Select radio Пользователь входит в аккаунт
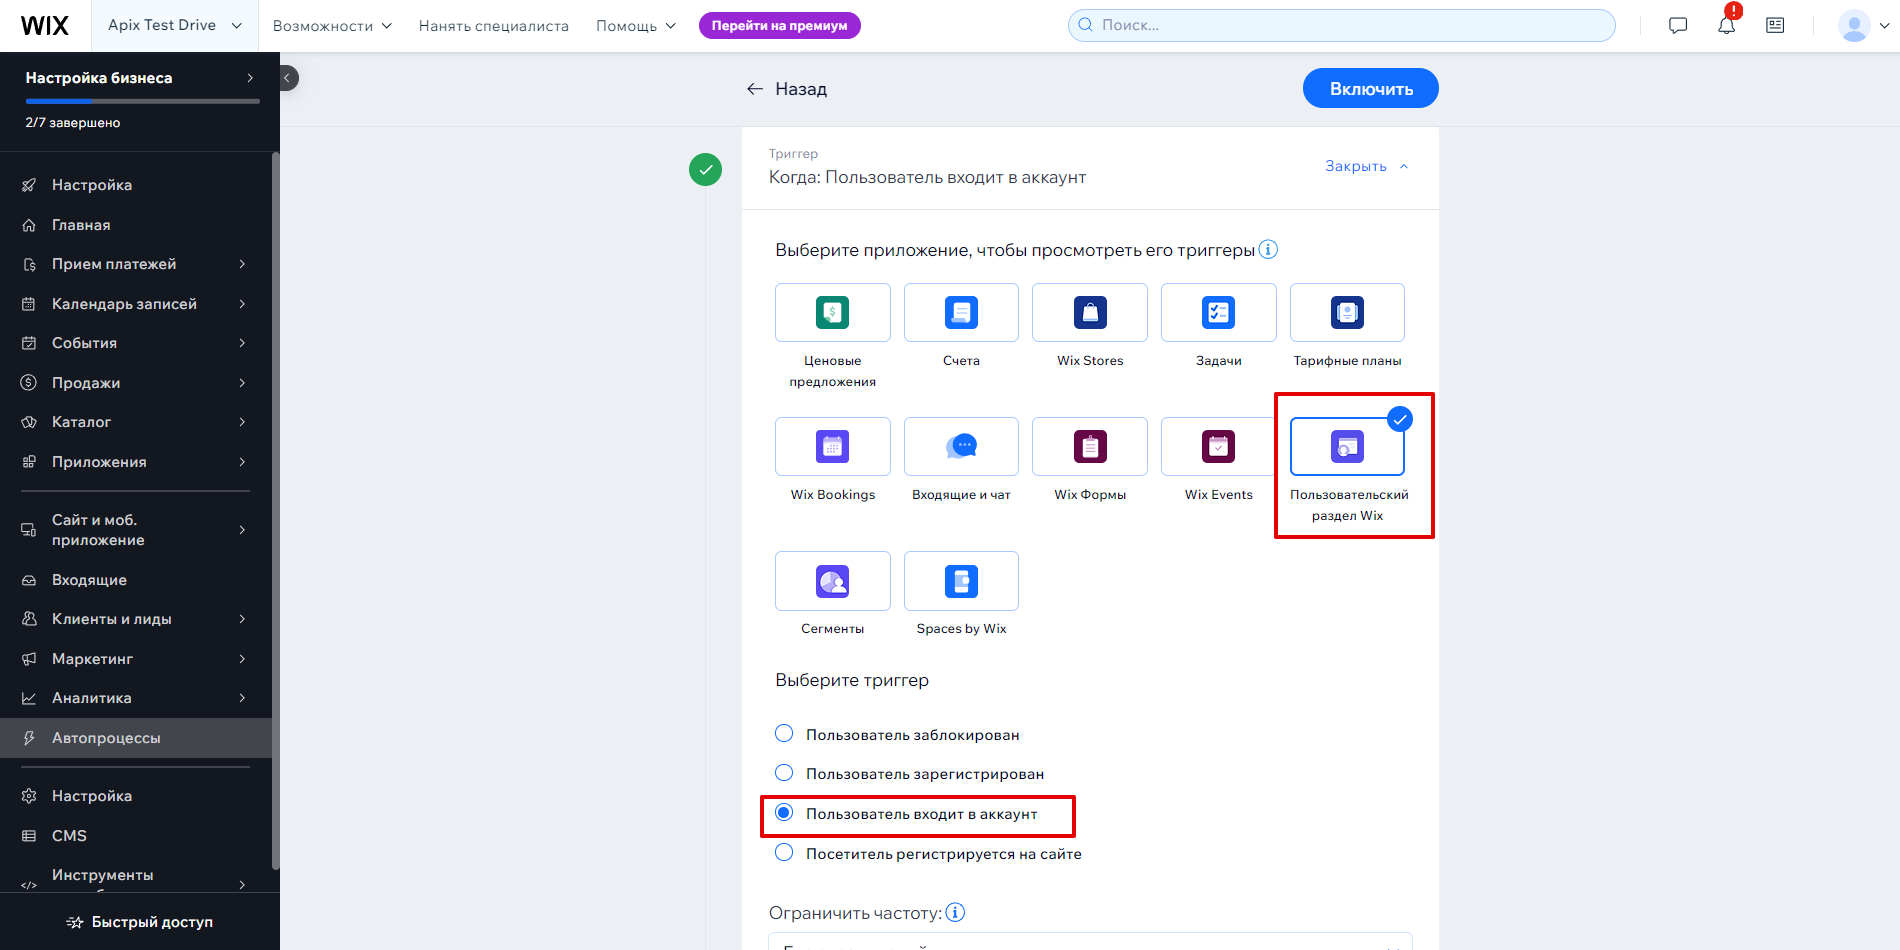The height and width of the screenshot is (950, 1900). click(784, 813)
